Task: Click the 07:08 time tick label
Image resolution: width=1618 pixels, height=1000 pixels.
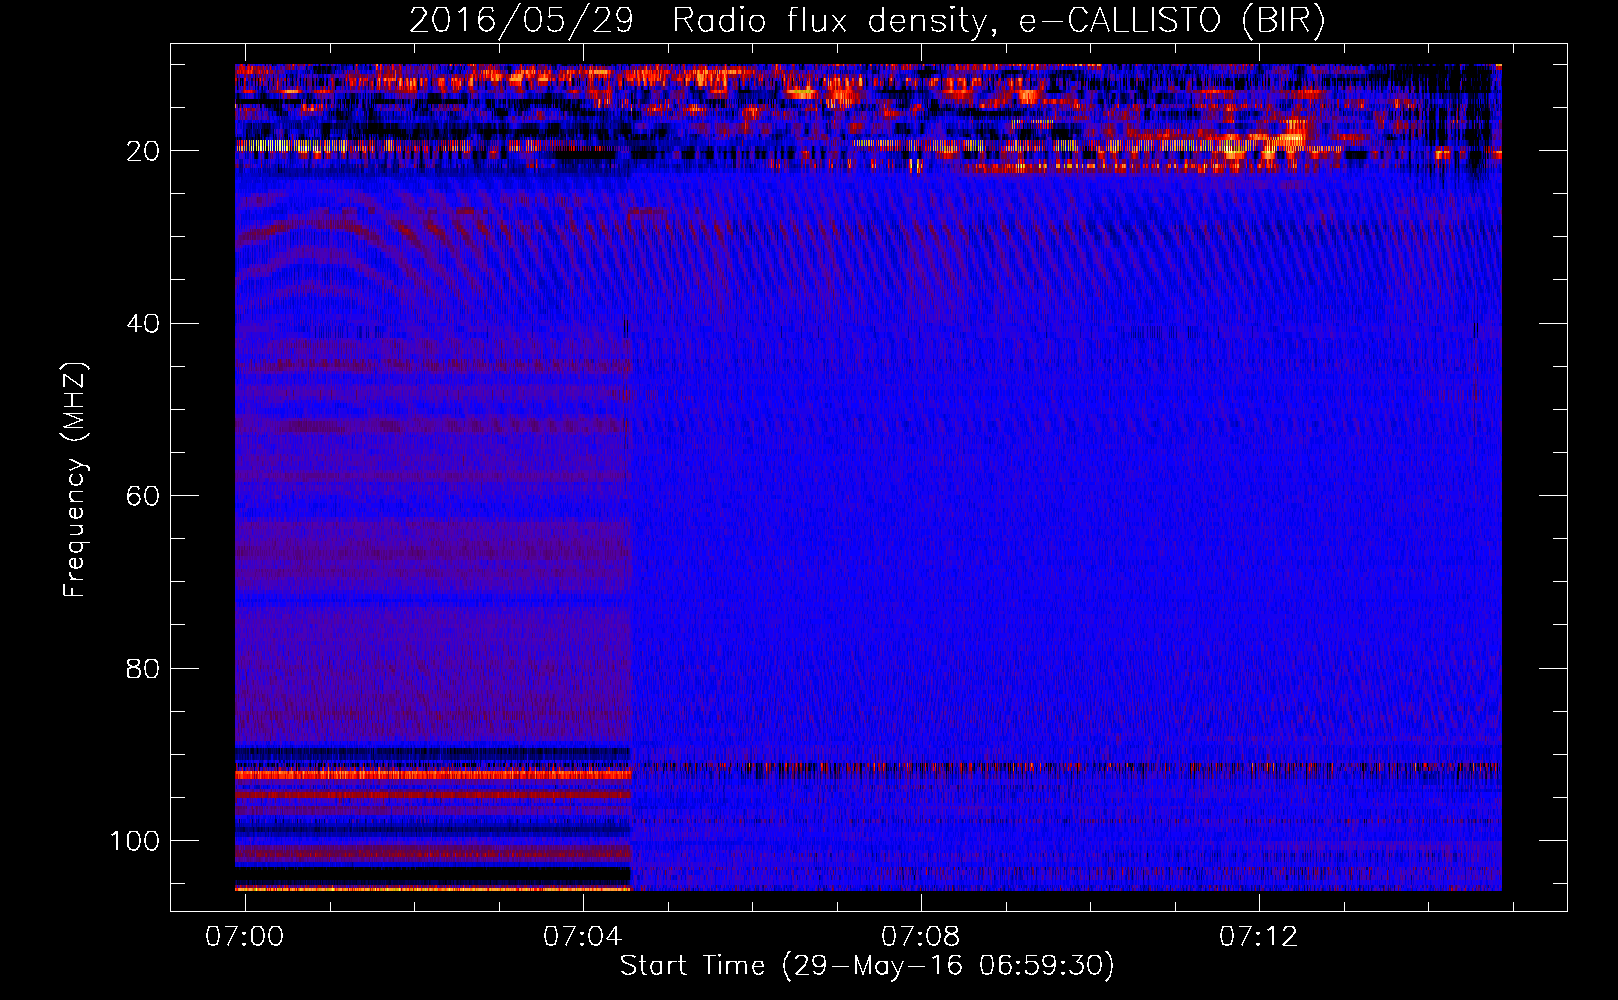Action: [921, 936]
